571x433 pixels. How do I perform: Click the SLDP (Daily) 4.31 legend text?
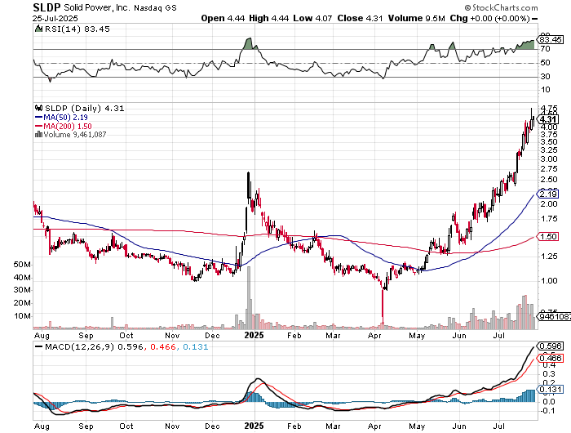(x=84, y=108)
